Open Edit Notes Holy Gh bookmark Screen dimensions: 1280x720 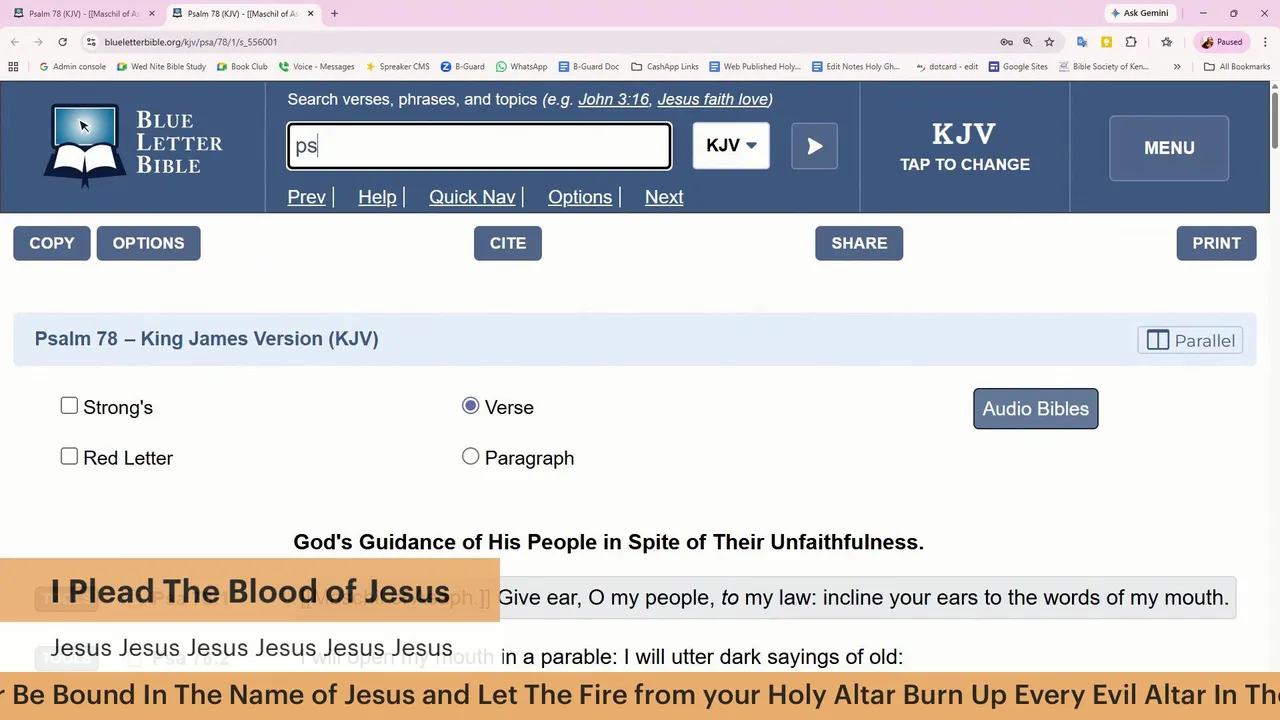[x=856, y=67]
